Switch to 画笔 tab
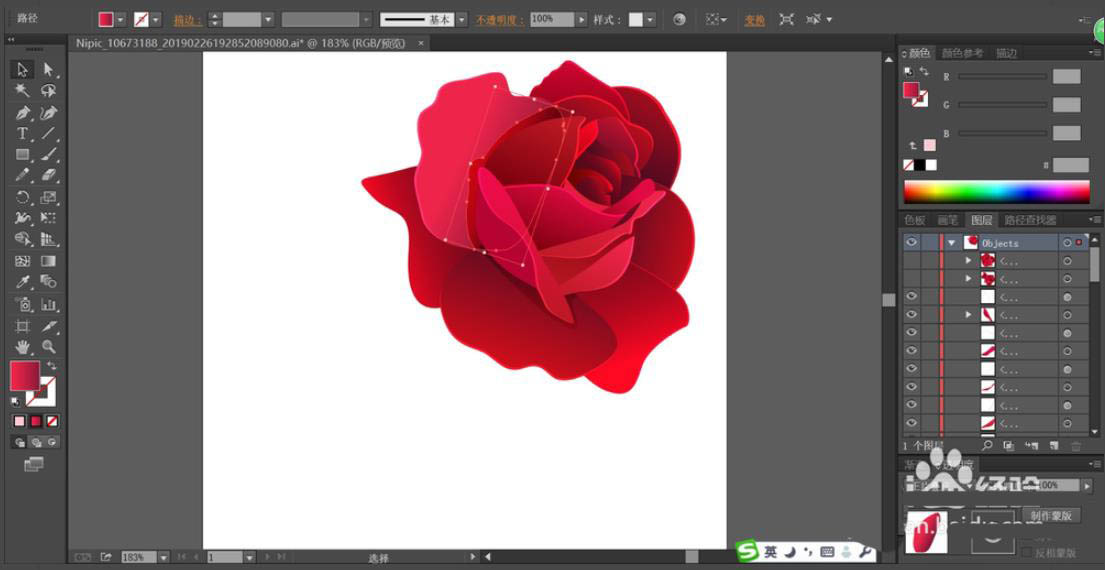The width and height of the screenshot is (1105, 570). click(948, 221)
